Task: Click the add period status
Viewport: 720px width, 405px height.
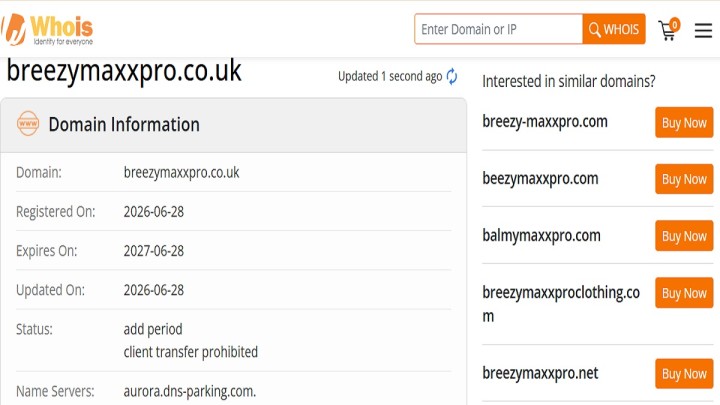Action: 153,329
